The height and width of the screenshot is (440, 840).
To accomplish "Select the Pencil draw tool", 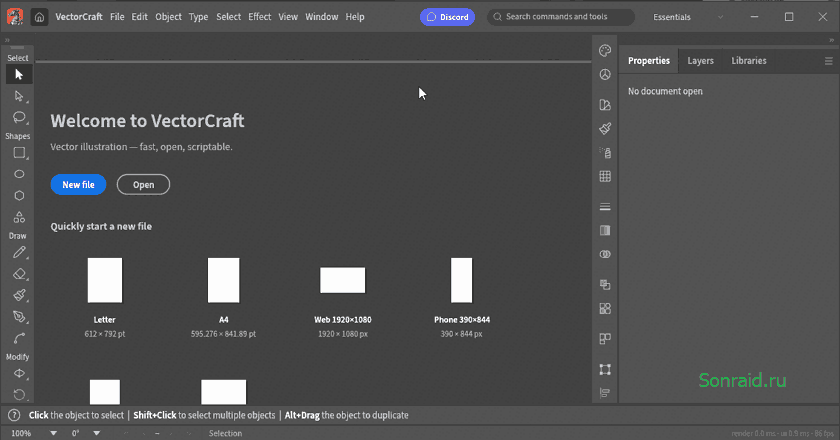I will pos(19,252).
